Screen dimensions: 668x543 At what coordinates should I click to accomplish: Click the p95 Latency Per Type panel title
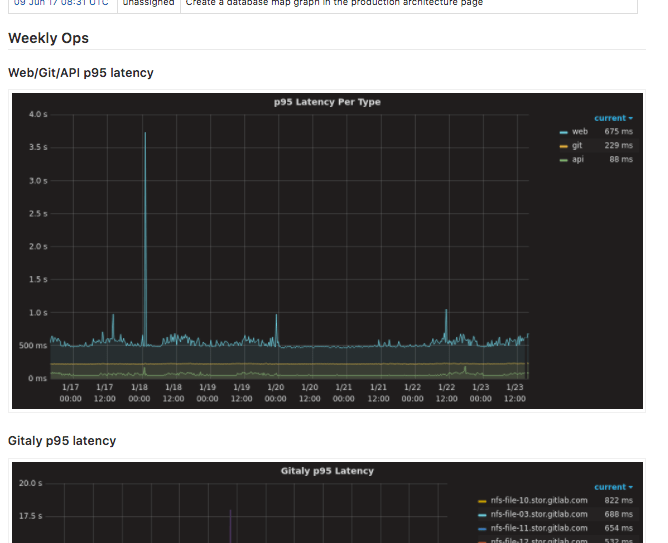[x=327, y=102]
